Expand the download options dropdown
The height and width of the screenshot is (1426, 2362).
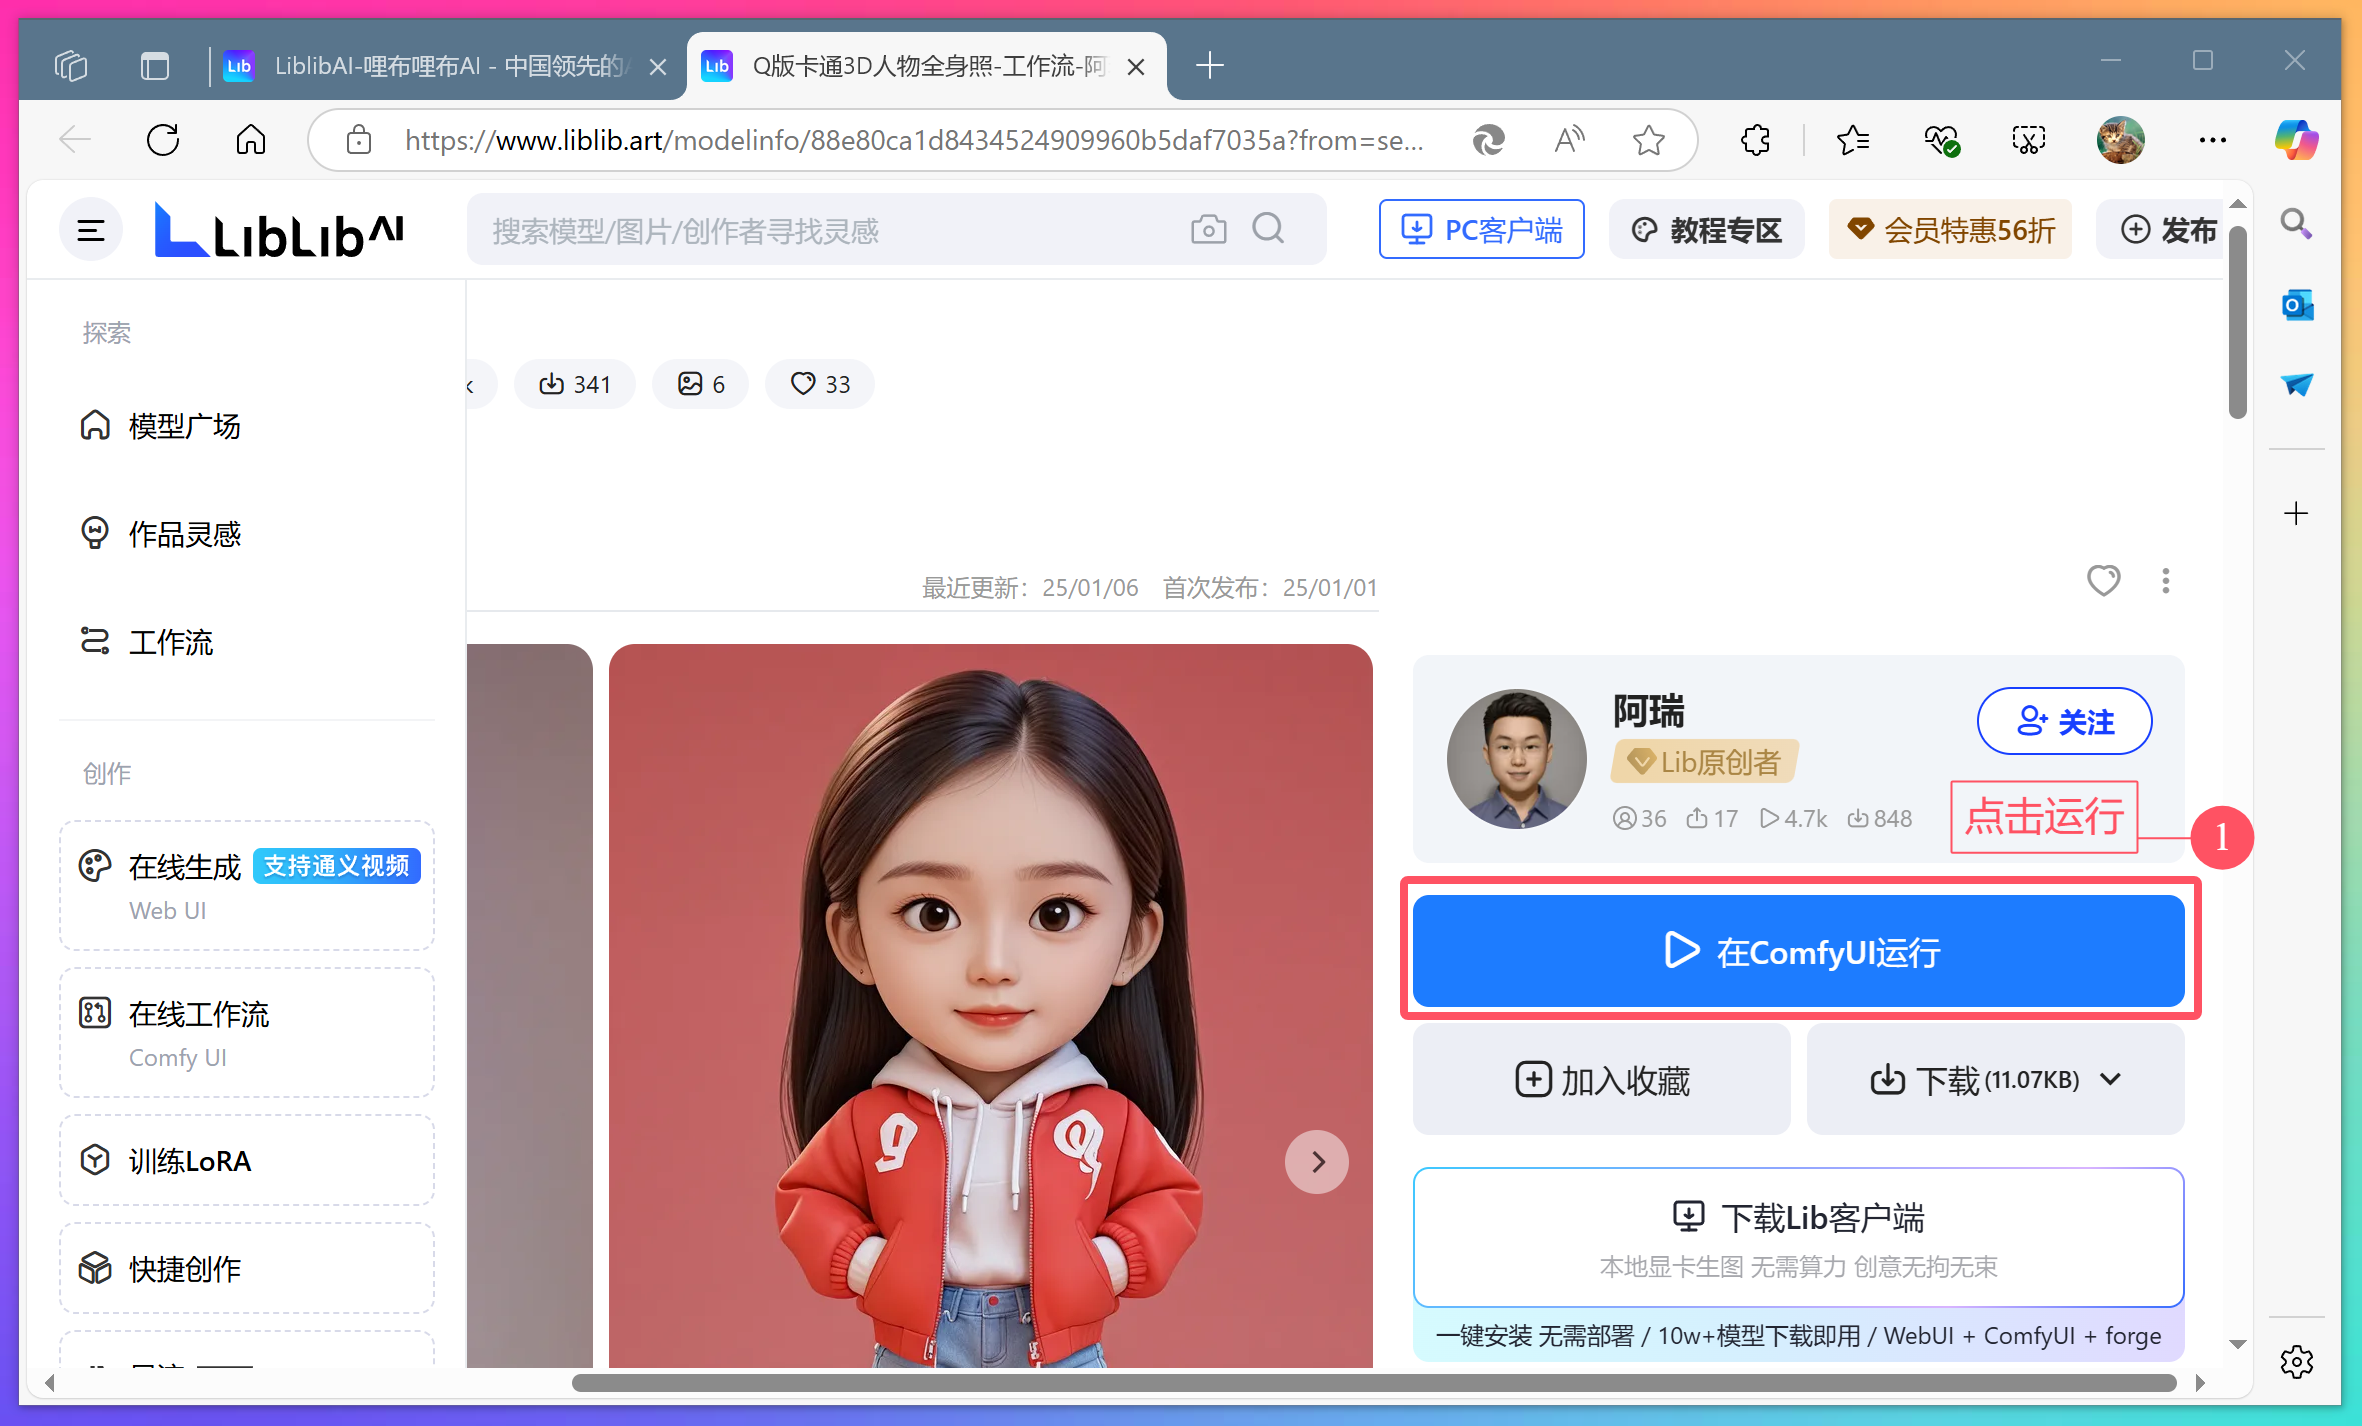pos(2110,1080)
